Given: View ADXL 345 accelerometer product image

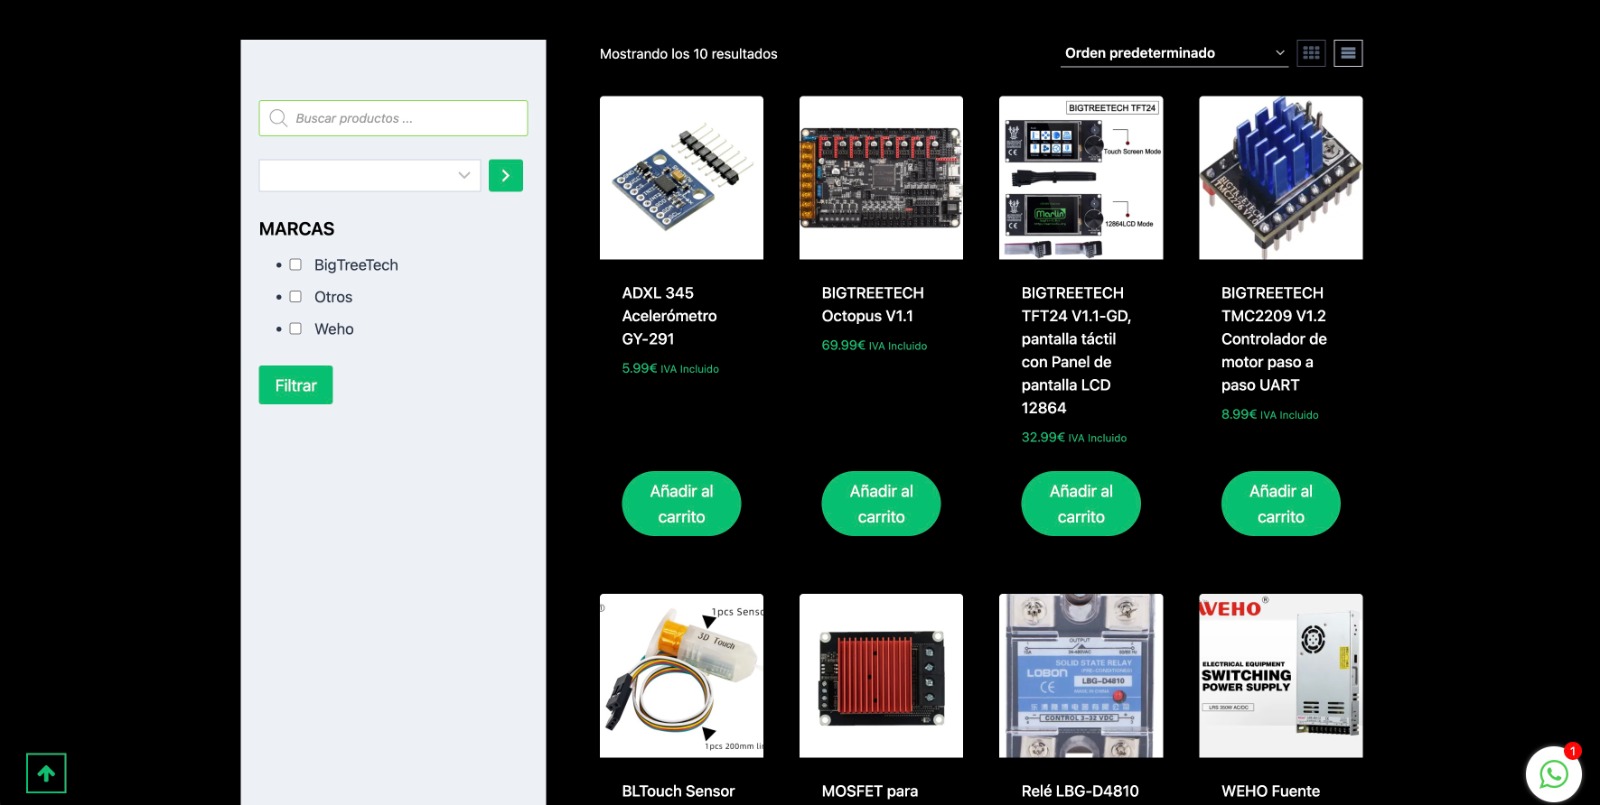Looking at the screenshot, I should click(x=681, y=178).
